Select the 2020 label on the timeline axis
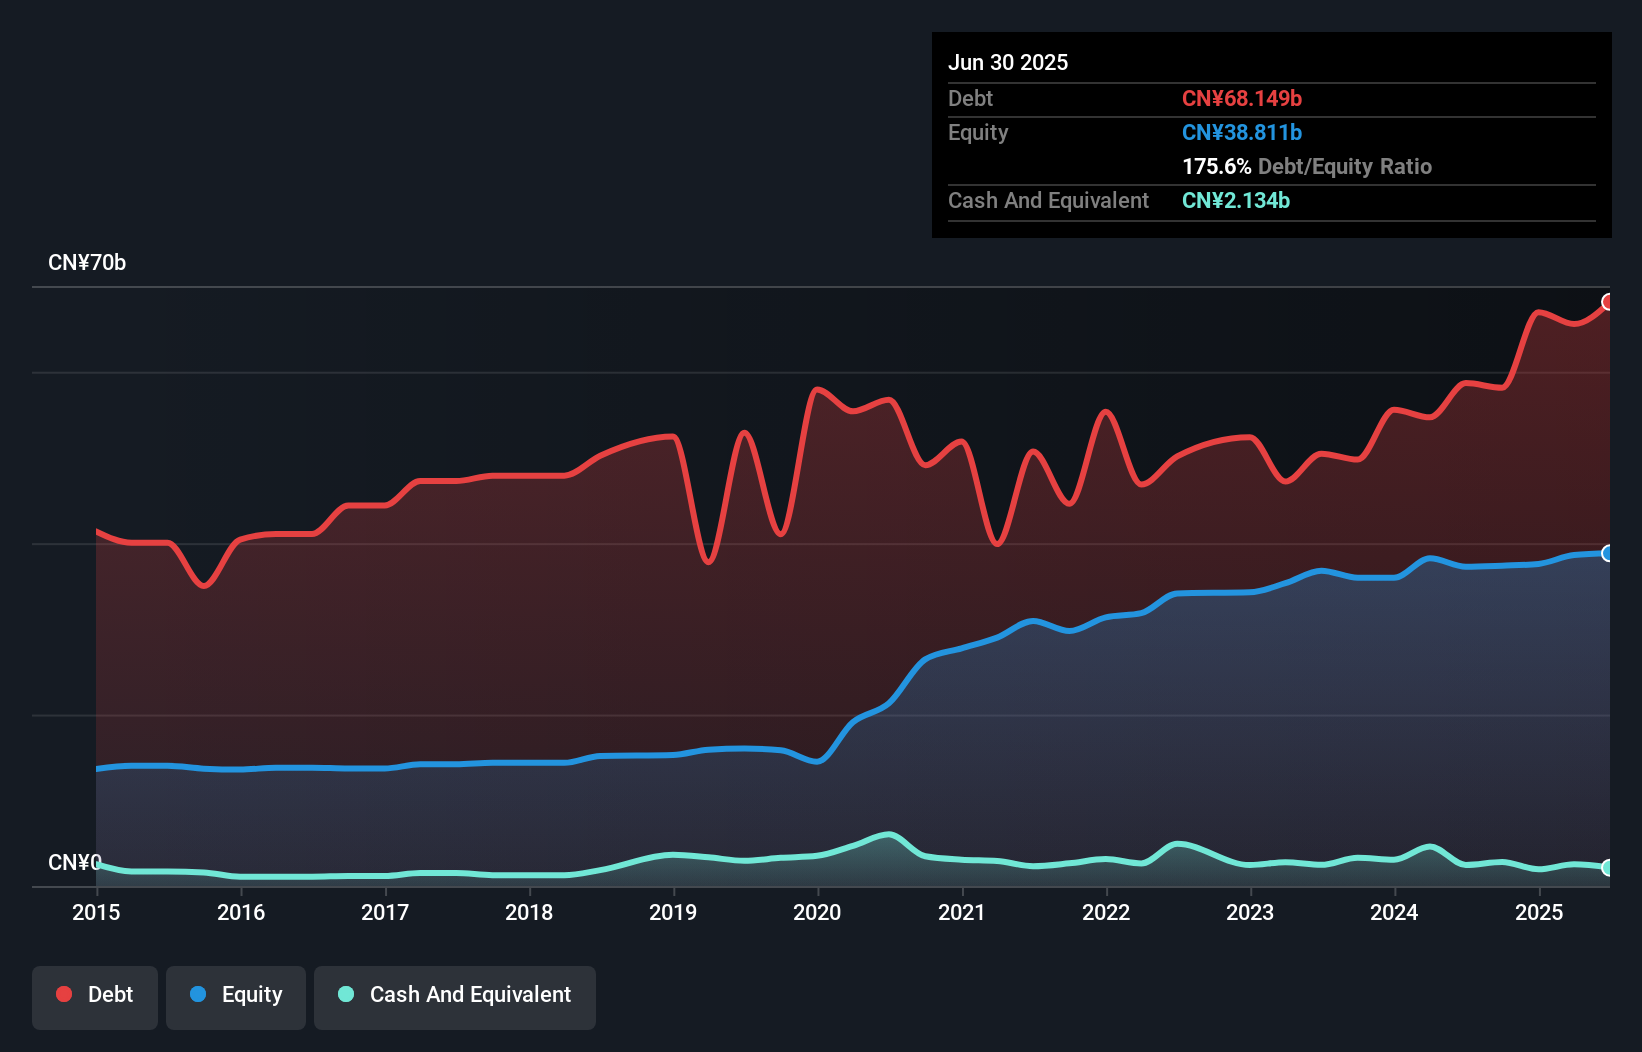1642x1052 pixels. [817, 912]
